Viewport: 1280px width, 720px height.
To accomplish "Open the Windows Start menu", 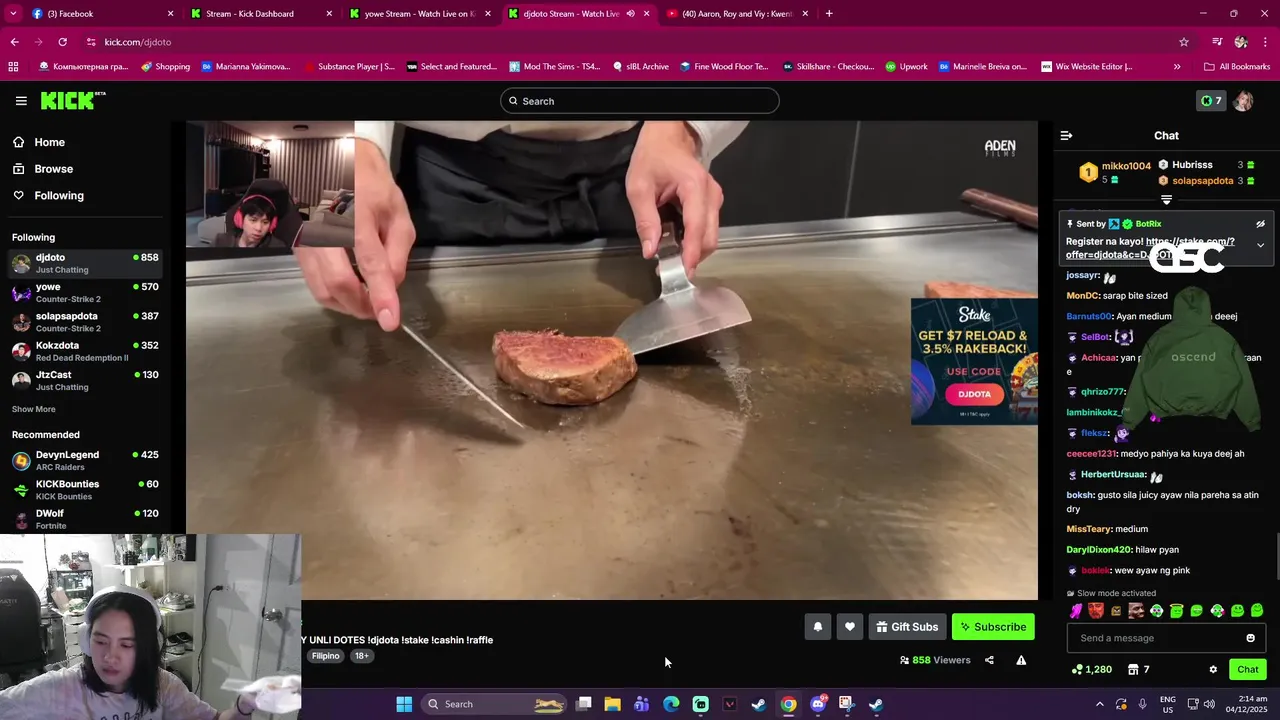I will click(404, 704).
